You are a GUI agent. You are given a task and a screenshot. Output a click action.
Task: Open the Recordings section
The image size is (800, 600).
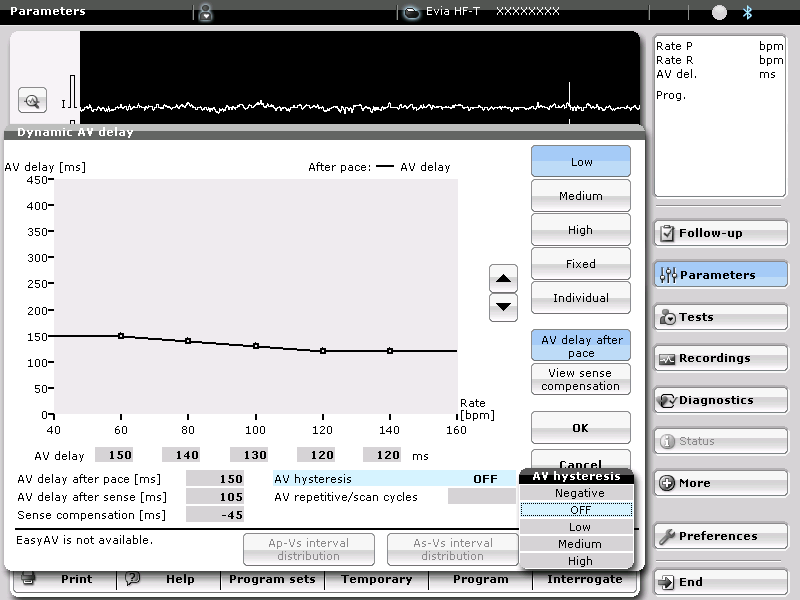click(x=720, y=358)
